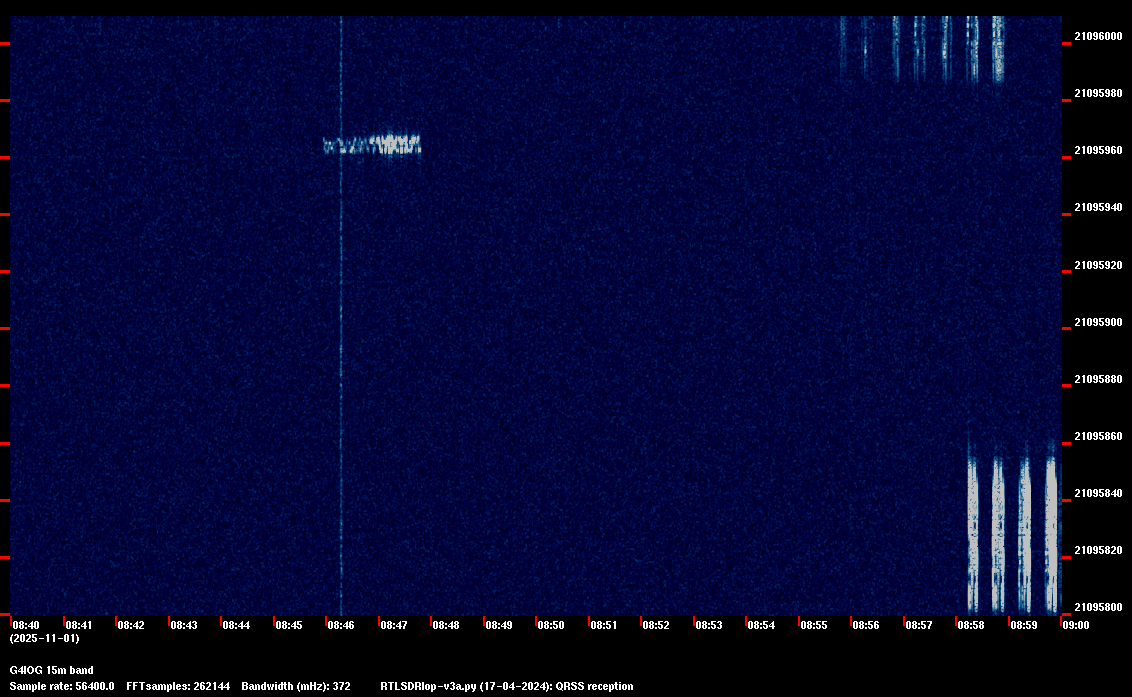Click the 08:57 time axis label
Screen dimensions: 1132x697
tap(918, 625)
